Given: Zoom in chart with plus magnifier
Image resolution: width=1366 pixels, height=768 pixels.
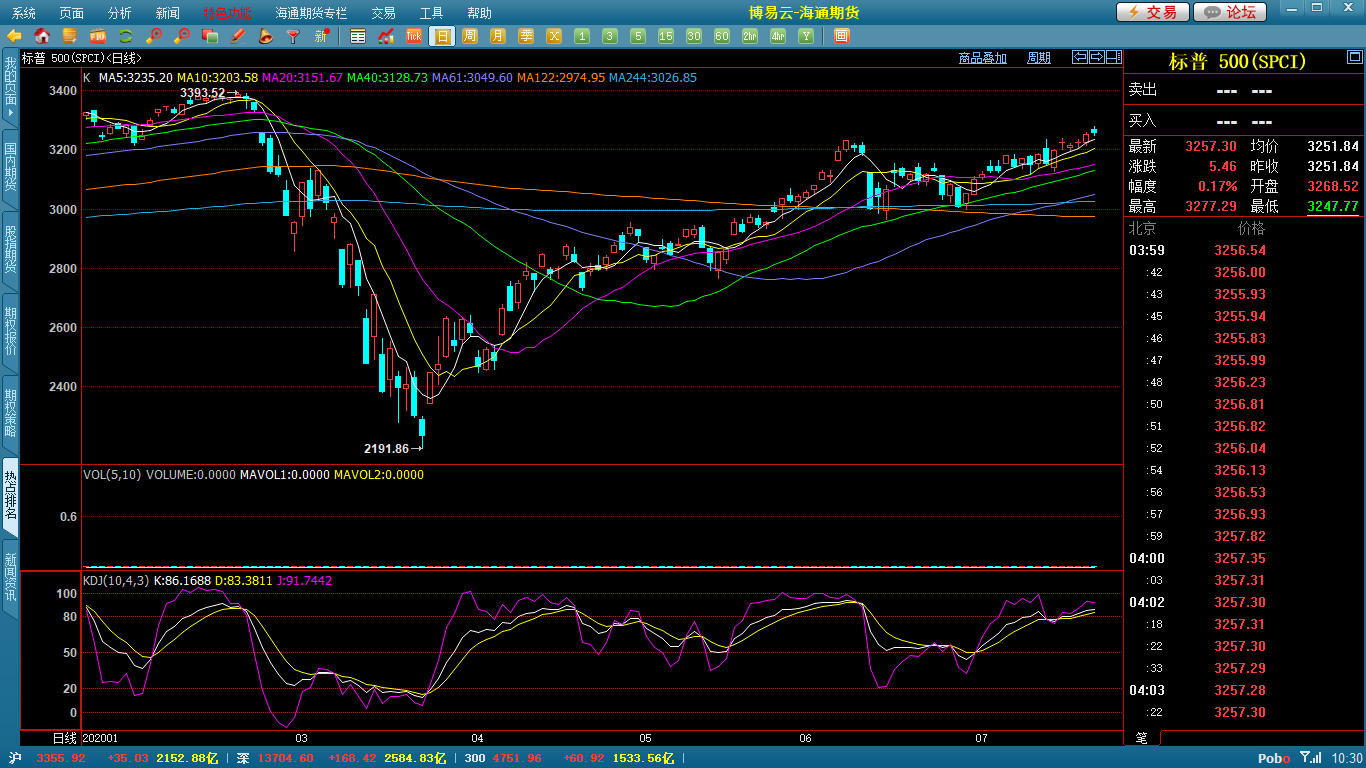Looking at the screenshot, I should (x=154, y=36).
